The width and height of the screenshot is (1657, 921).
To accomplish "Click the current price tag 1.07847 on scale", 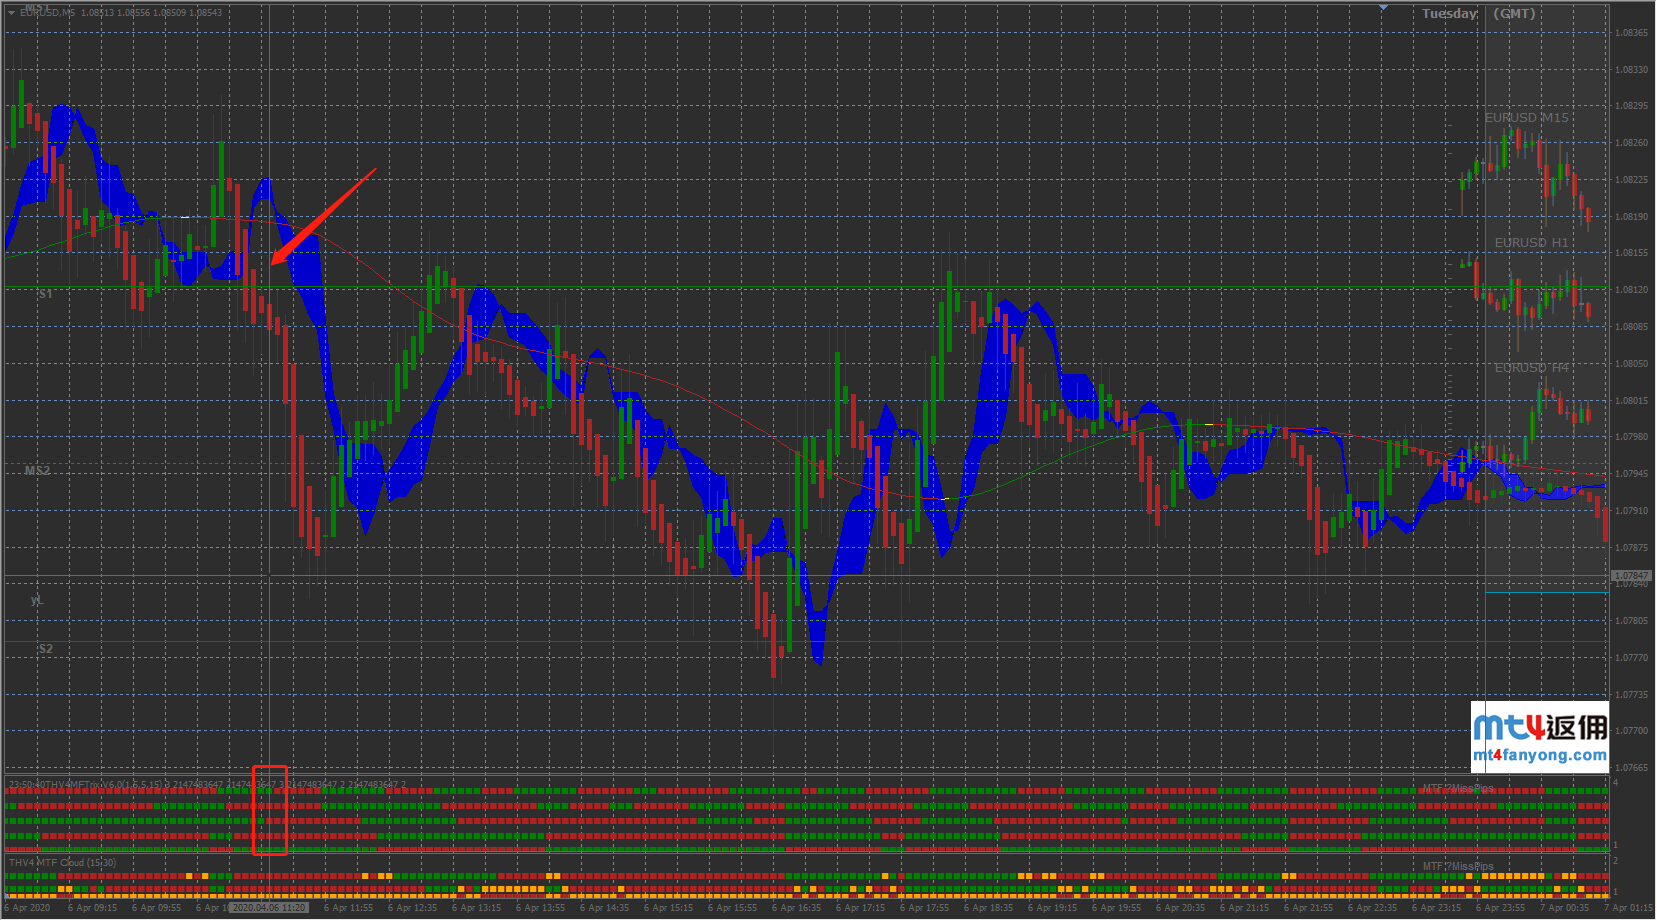I will tap(1631, 576).
